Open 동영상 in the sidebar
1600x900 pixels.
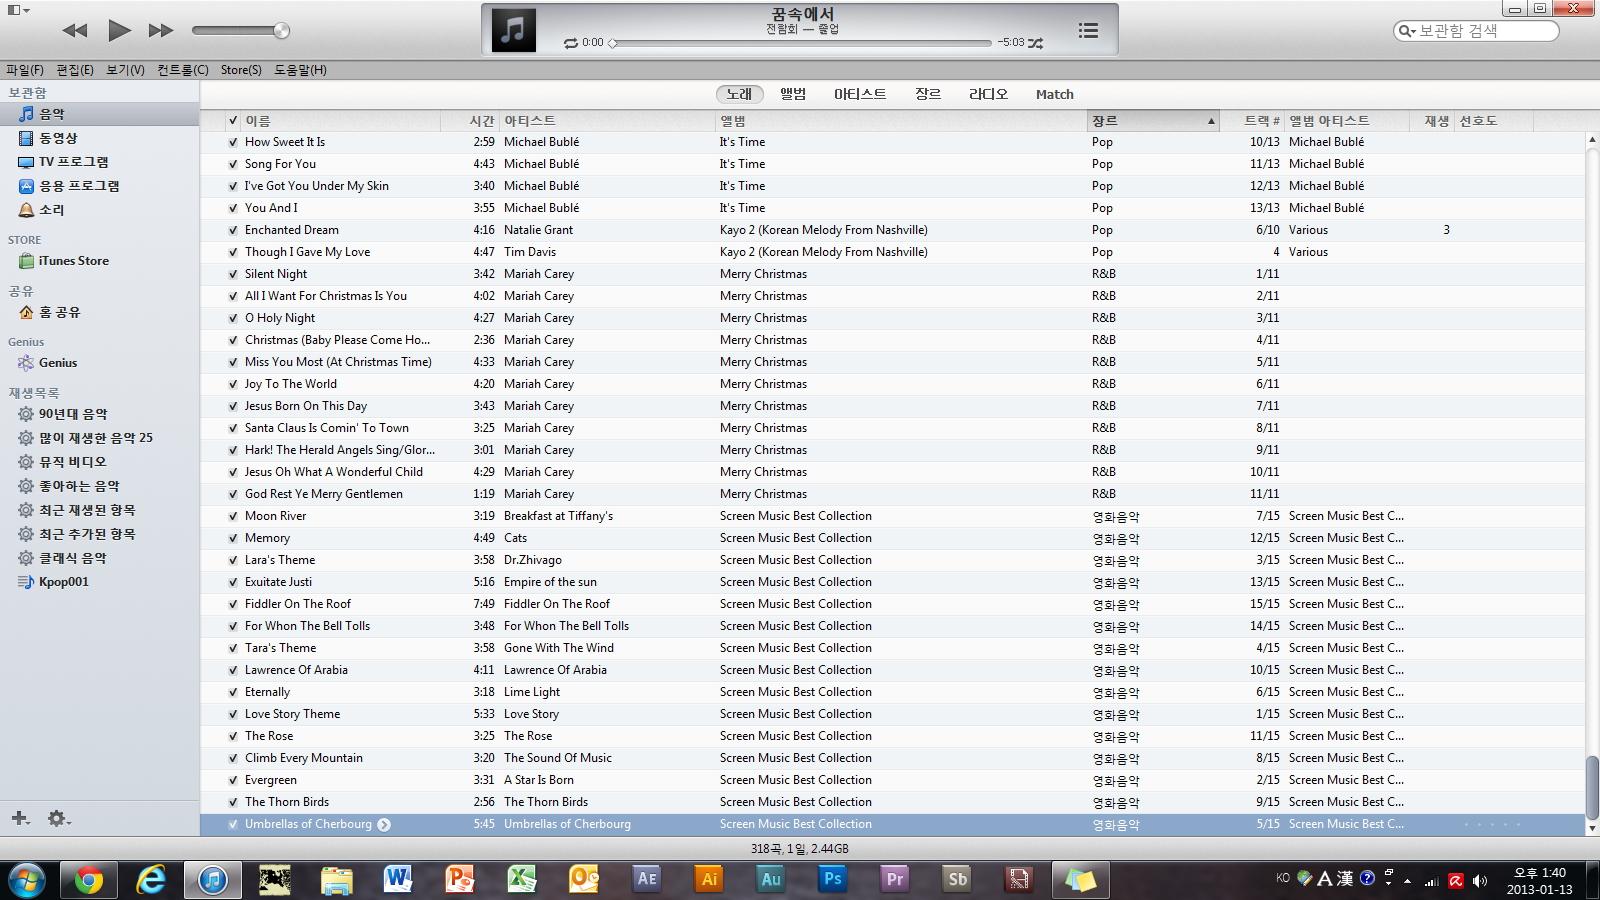100,138
